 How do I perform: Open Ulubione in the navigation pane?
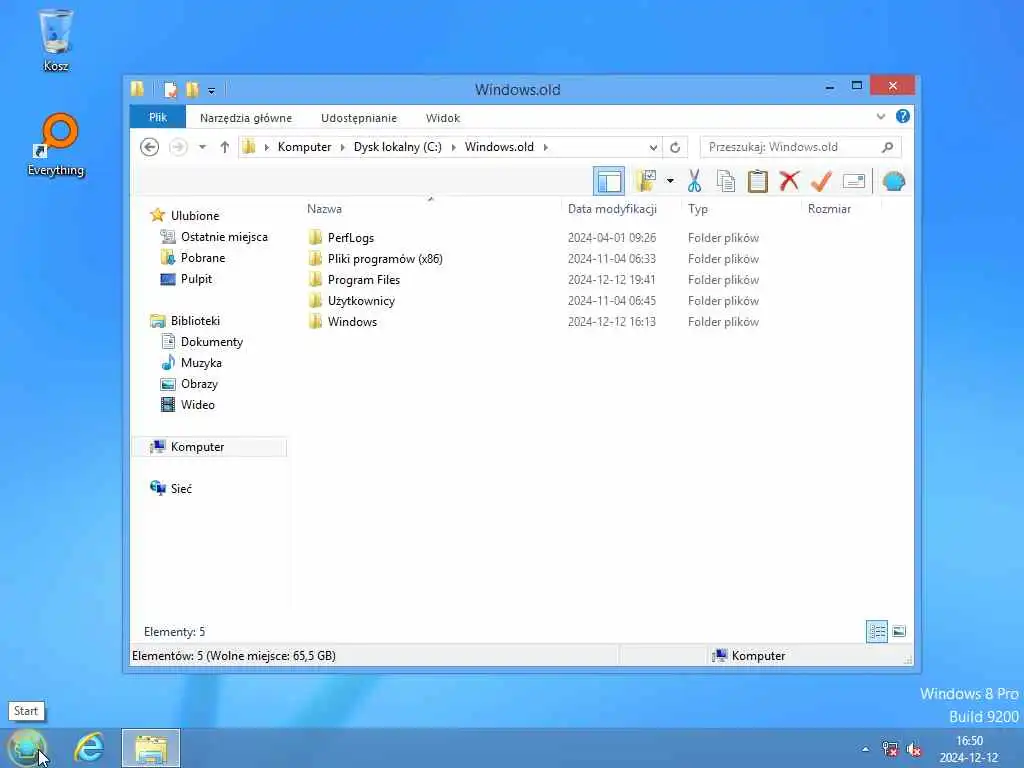(195, 216)
